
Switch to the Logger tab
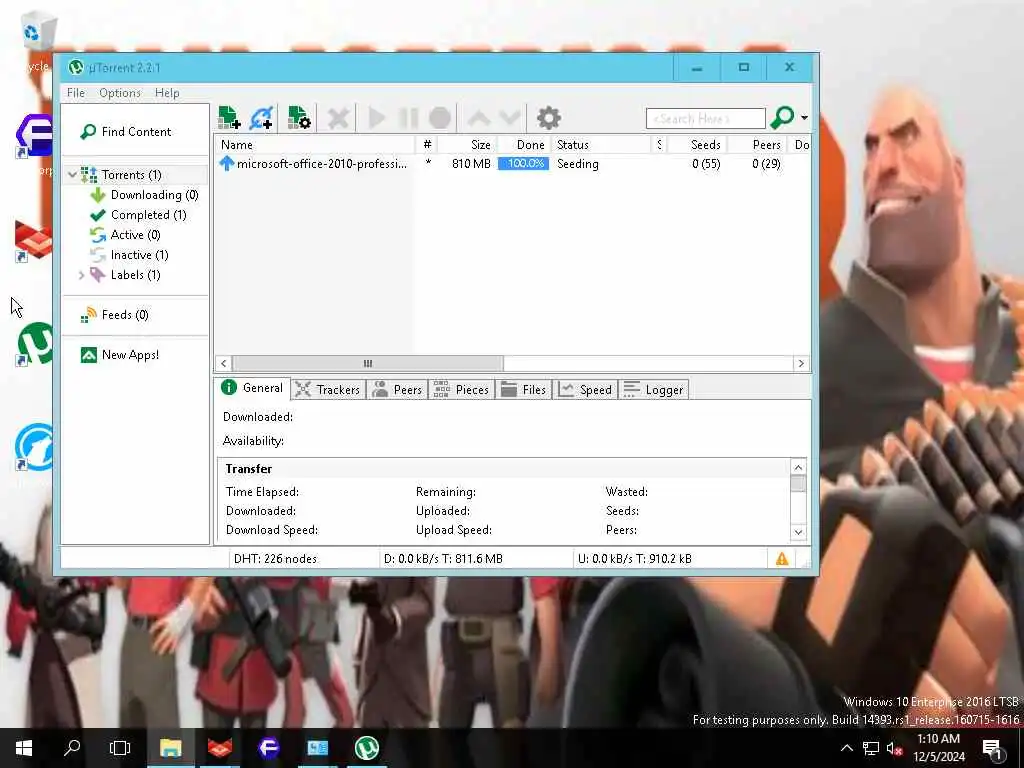coord(653,389)
